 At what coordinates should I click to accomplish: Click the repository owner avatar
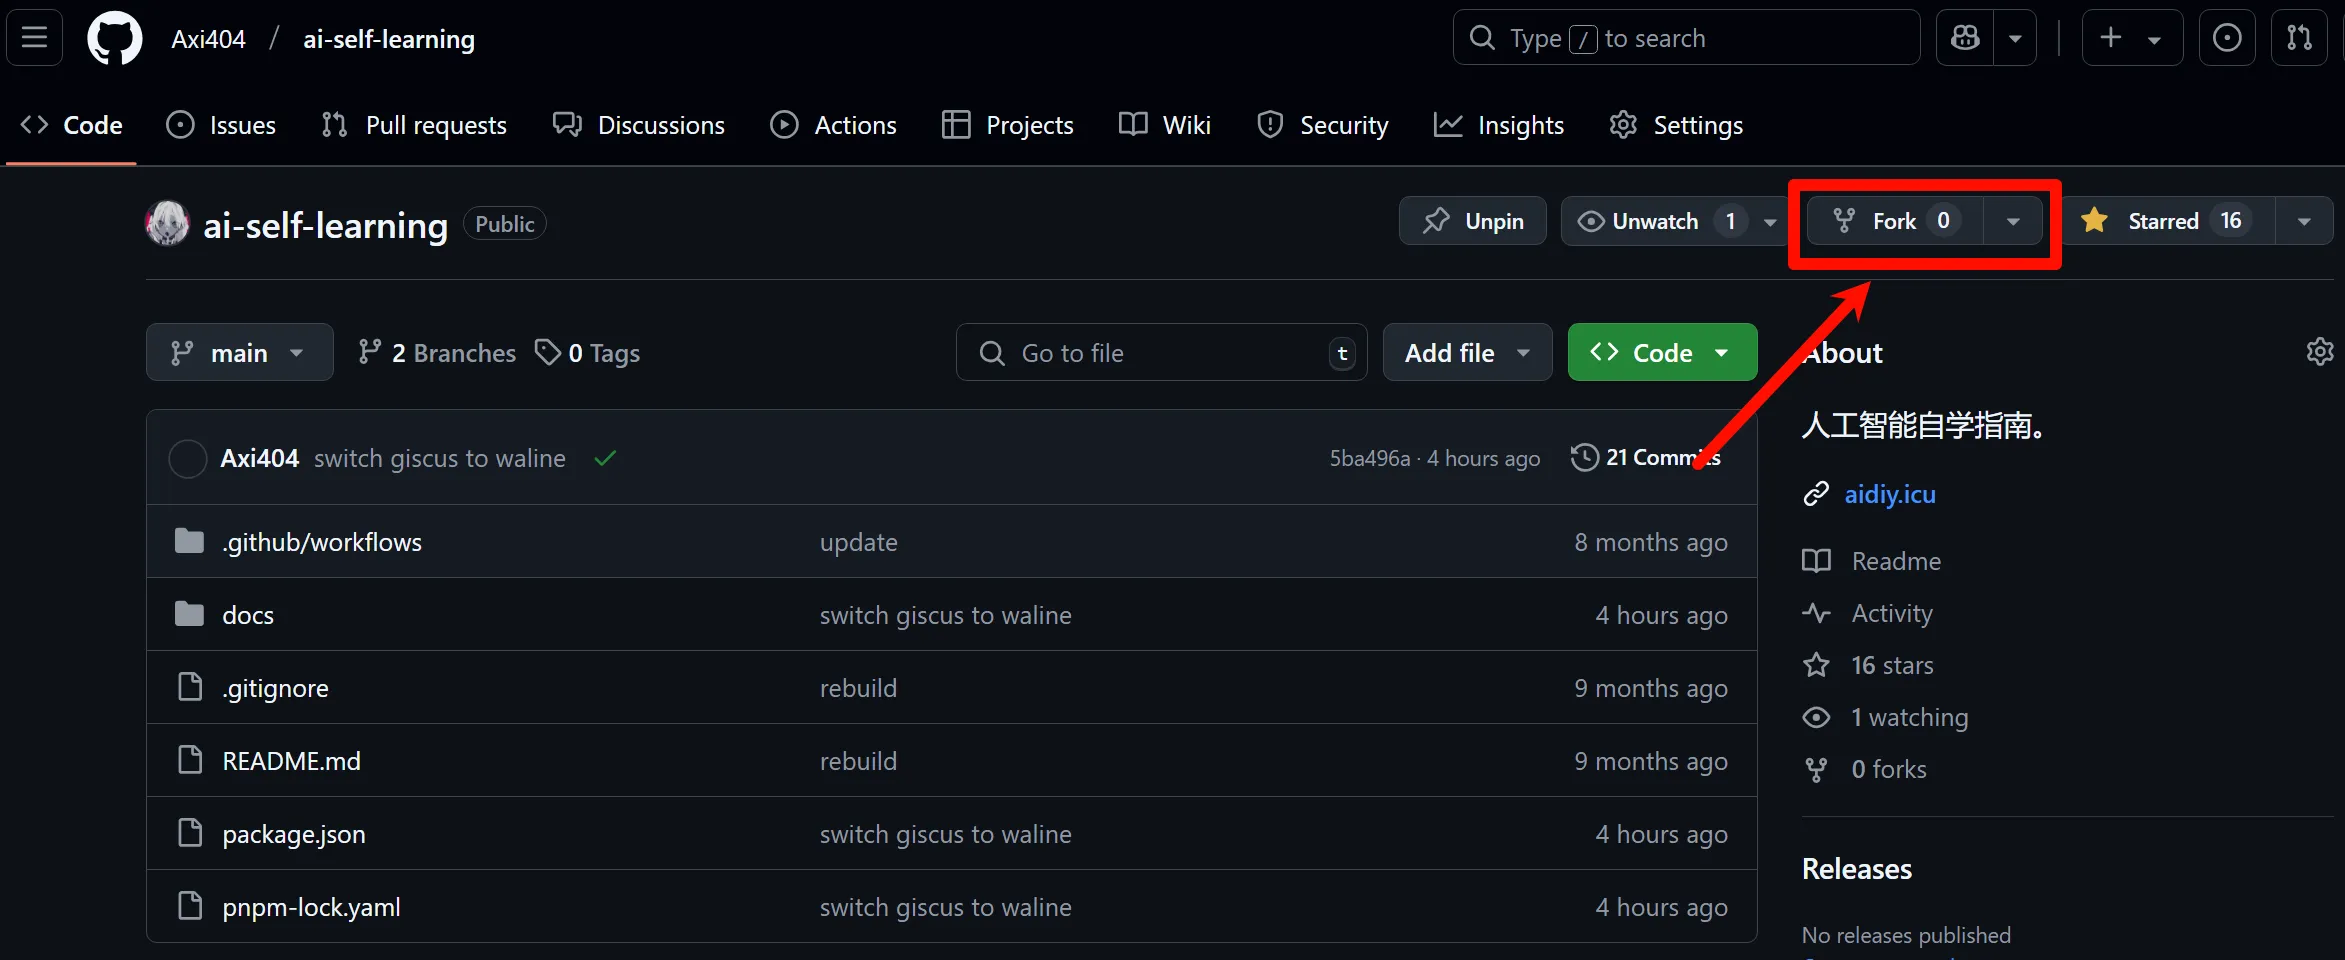[x=167, y=223]
